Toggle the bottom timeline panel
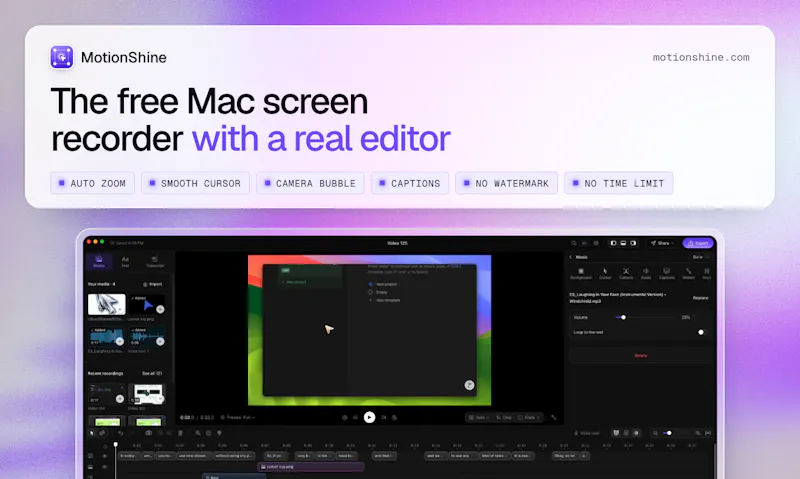Screen dimensions: 800x479 click(623, 243)
